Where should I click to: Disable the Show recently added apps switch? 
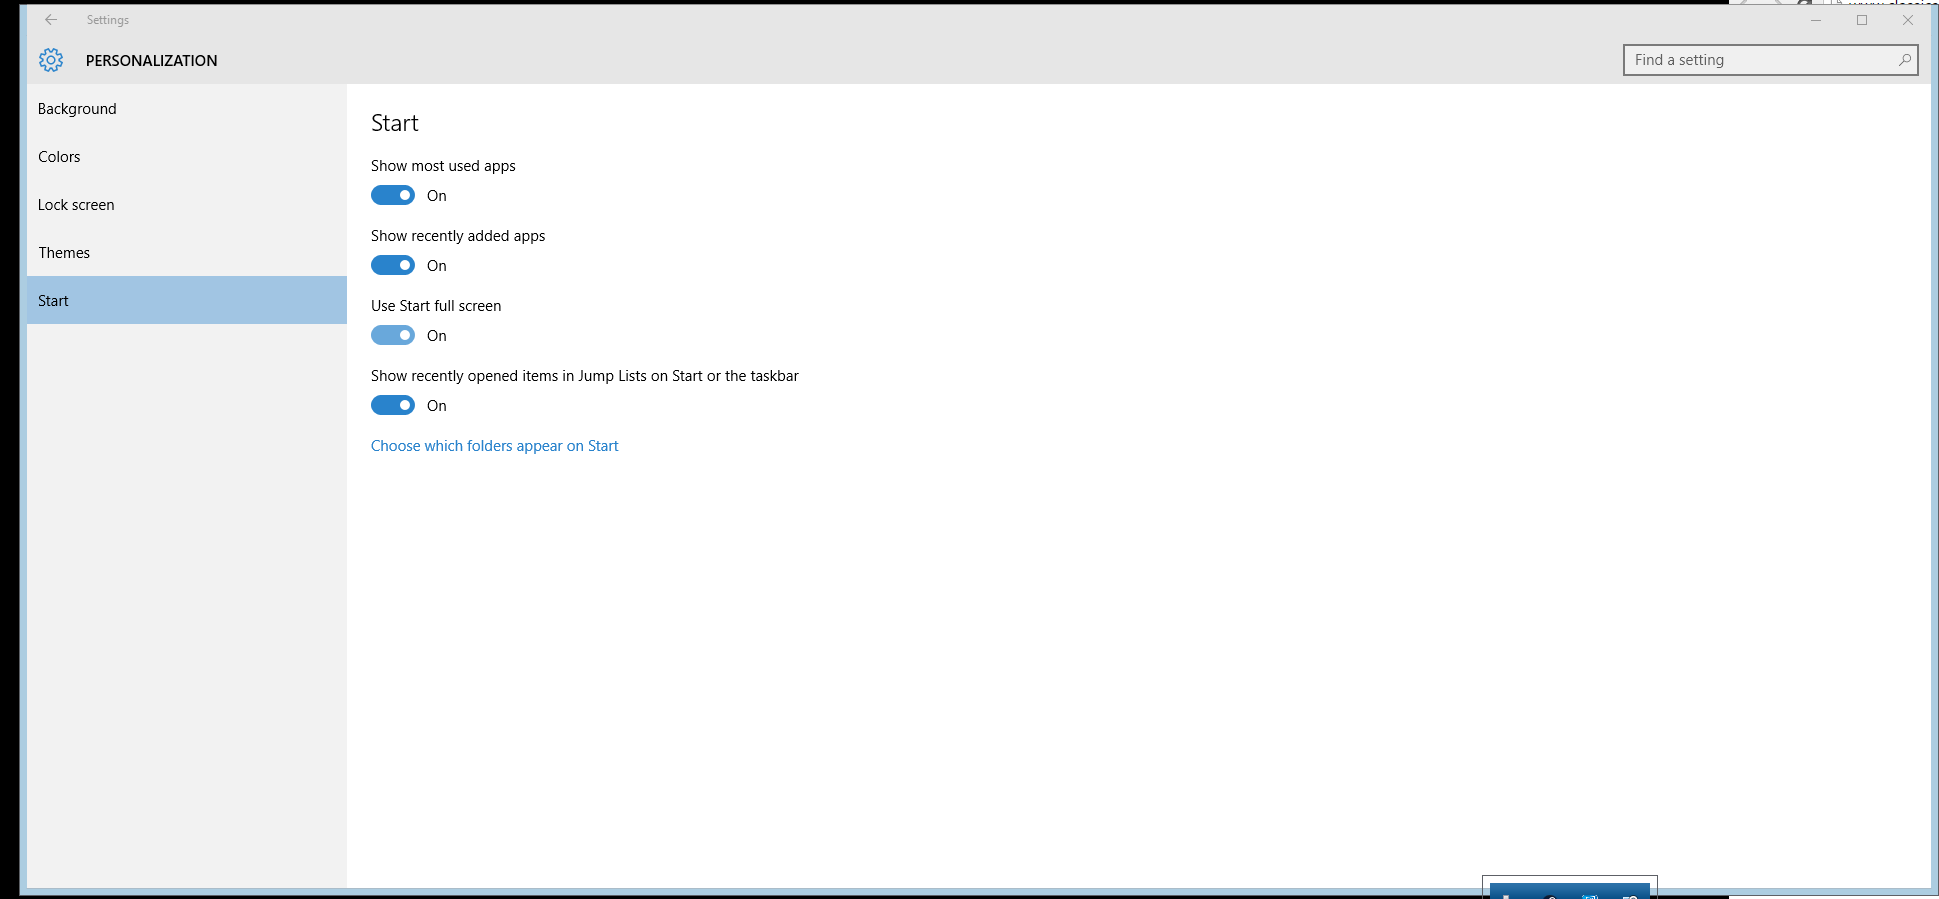pos(393,266)
